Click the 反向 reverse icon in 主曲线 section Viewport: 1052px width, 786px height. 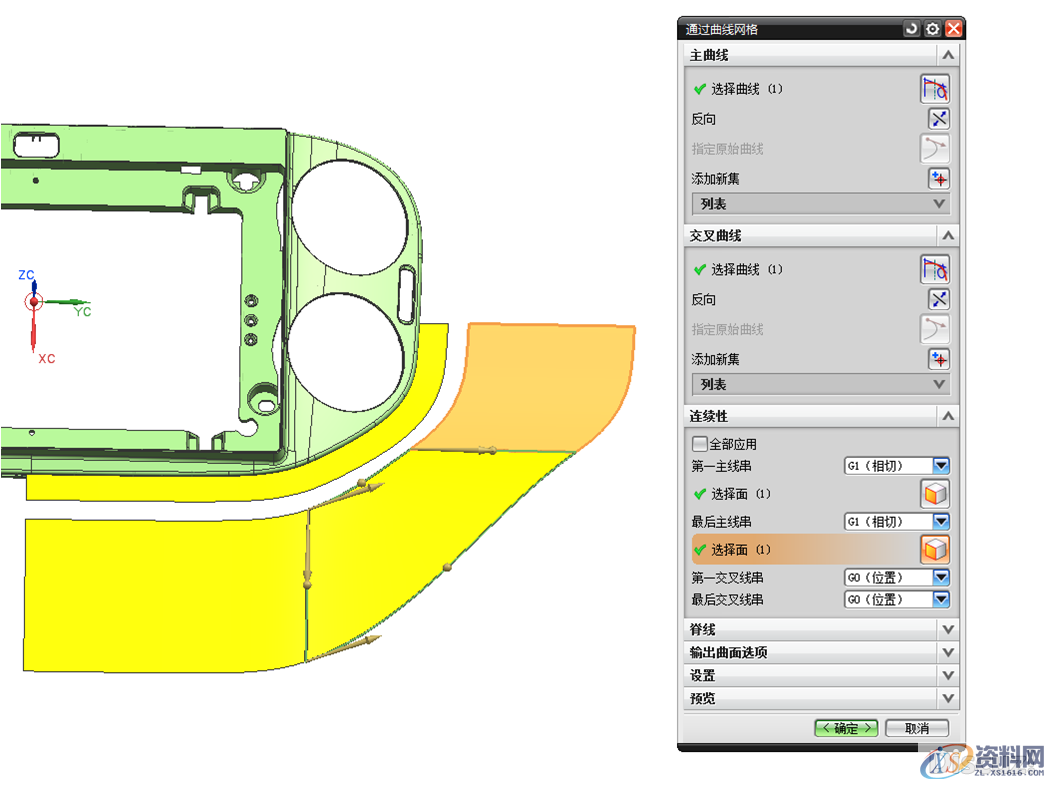pyautogui.click(x=938, y=119)
